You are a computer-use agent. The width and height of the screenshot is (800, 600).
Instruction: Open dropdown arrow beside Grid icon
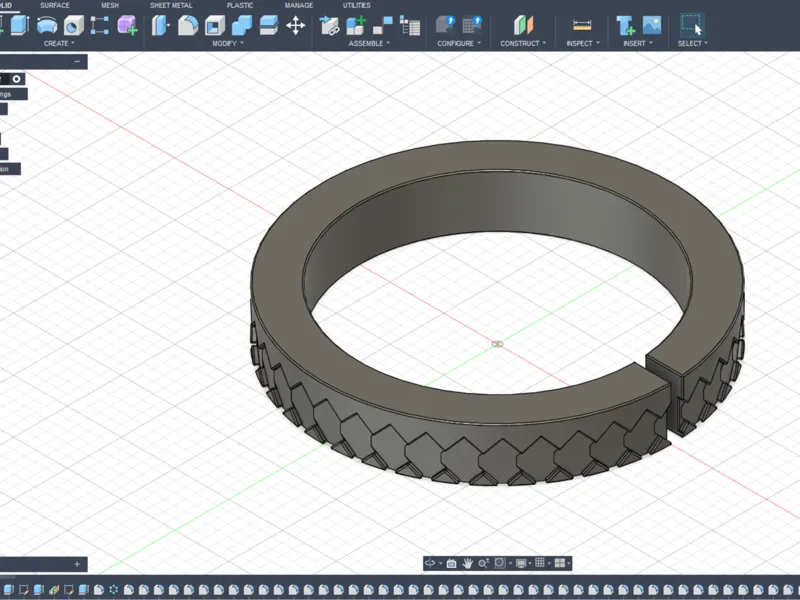[x=548, y=564]
